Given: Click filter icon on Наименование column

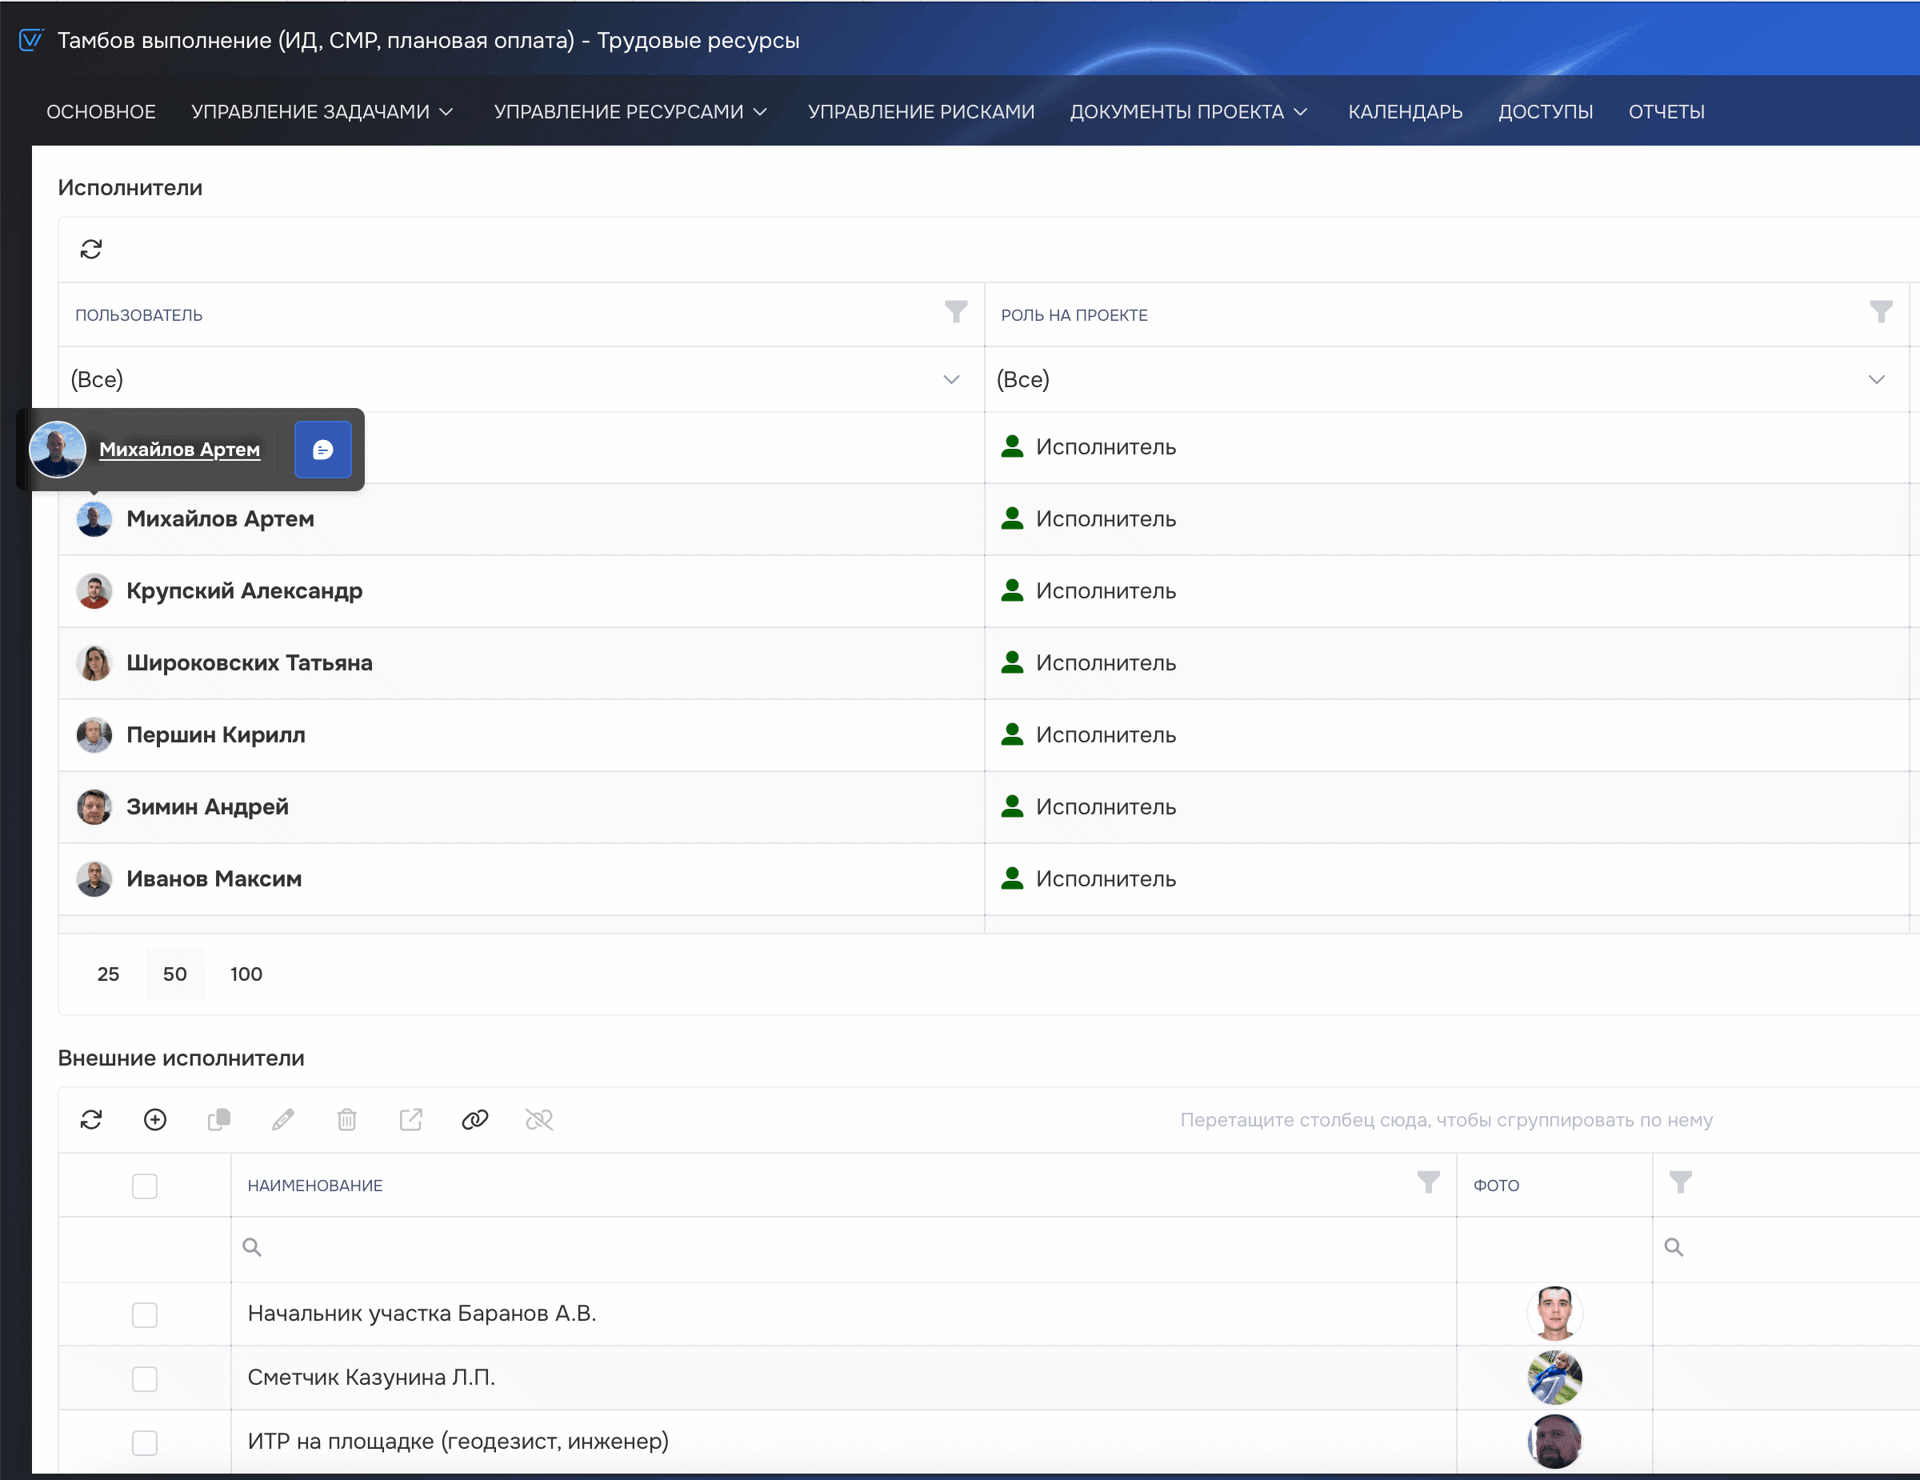Looking at the screenshot, I should [1428, 1183].
